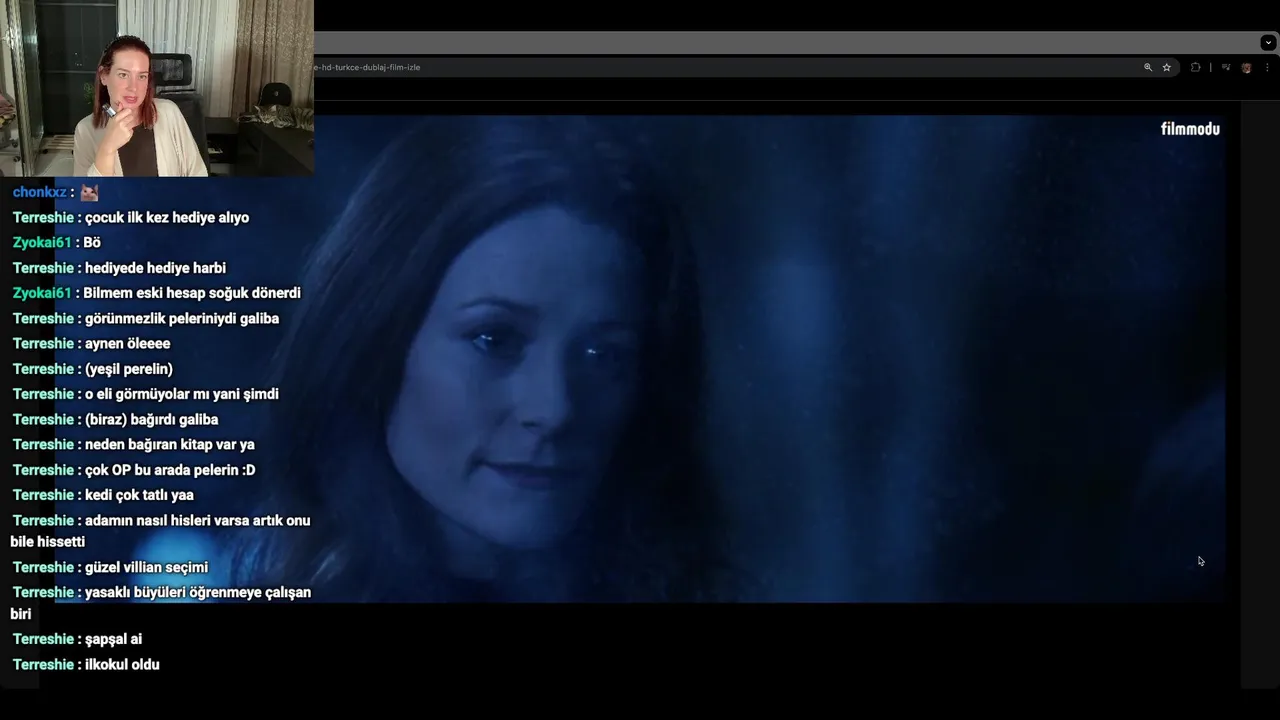Click Zyokai61's 'Bö' message

92,243
